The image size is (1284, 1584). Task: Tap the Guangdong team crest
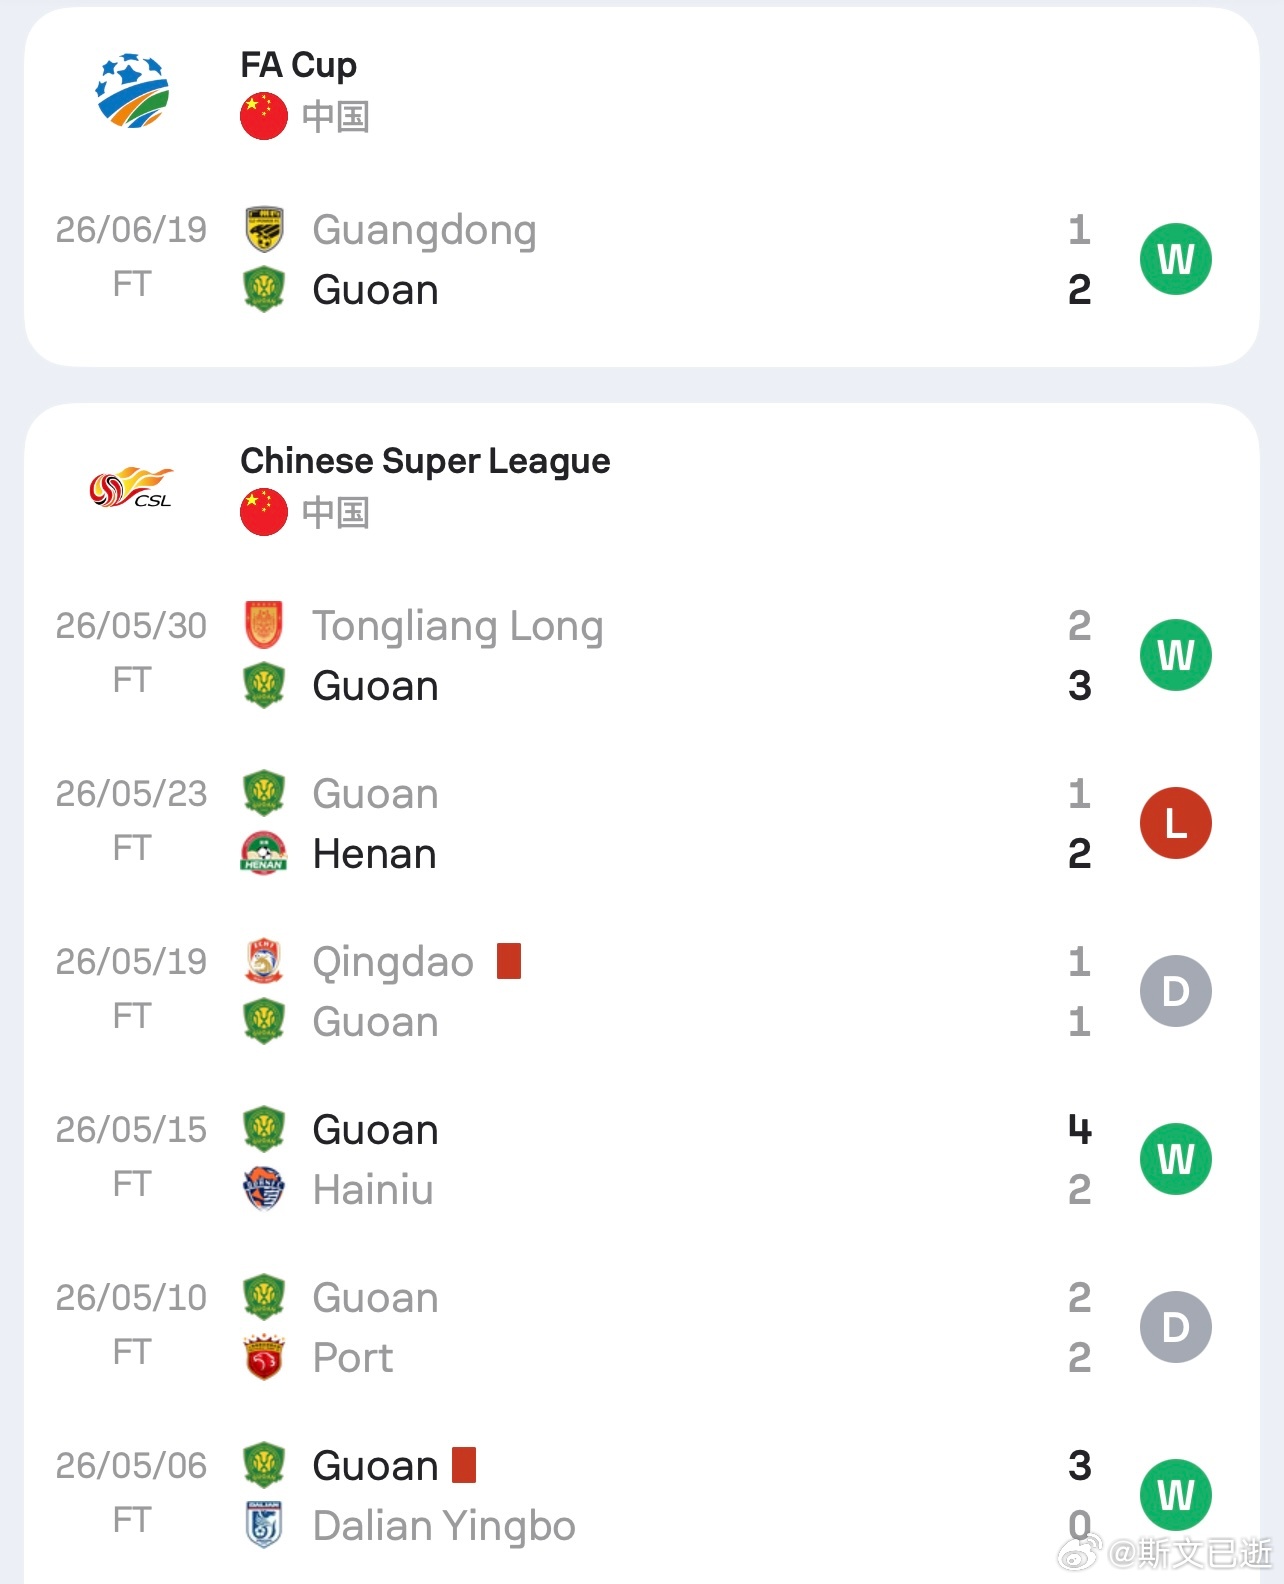(264, 229)
